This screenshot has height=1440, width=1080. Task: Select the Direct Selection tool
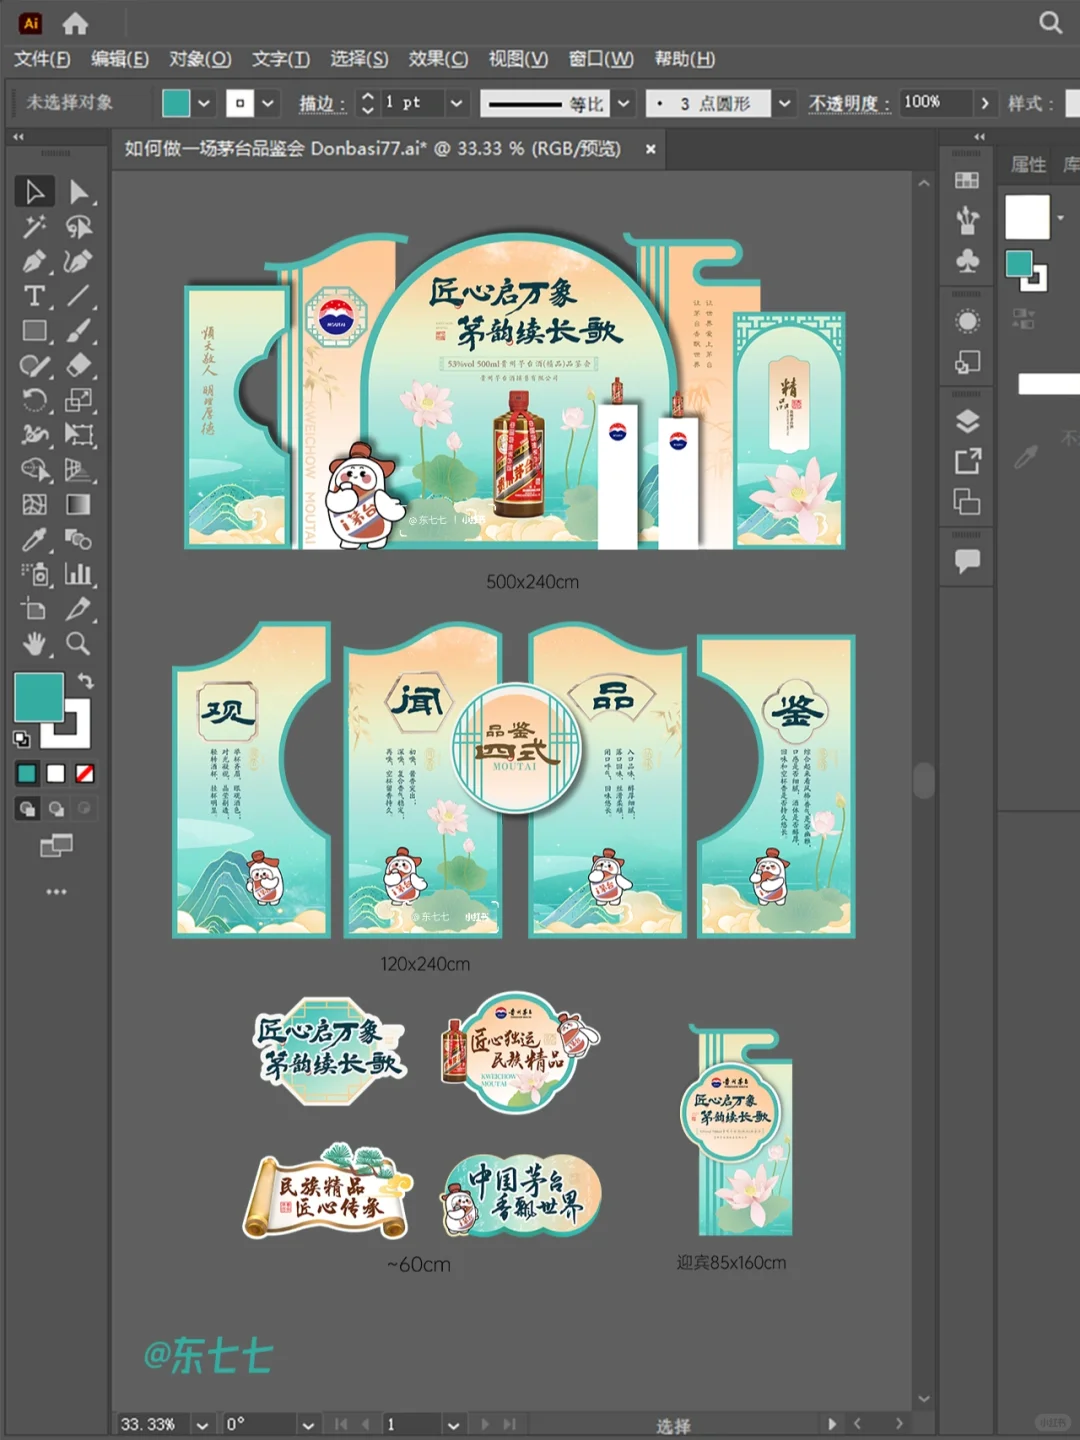click(78, 191)
